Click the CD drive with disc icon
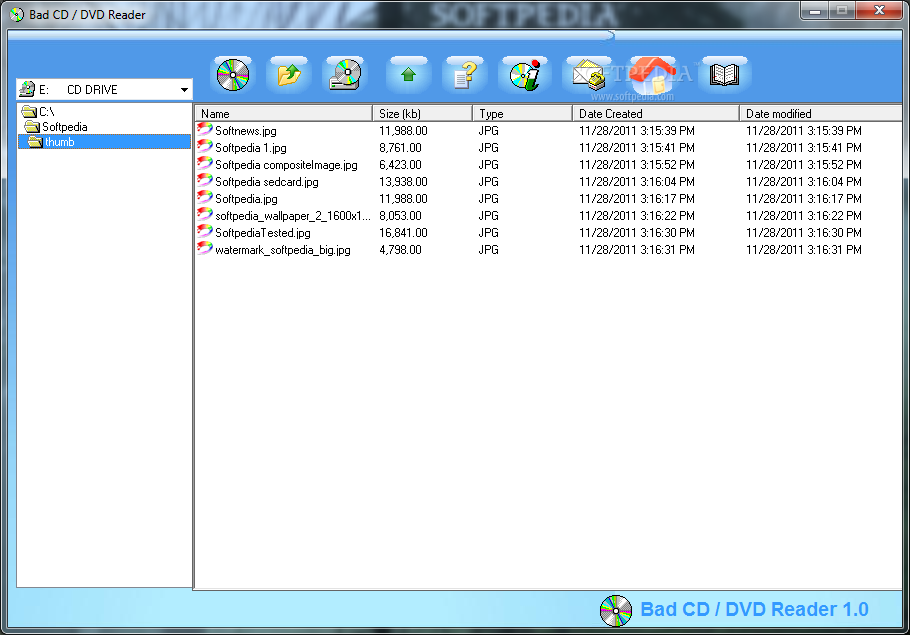Viewport: 910px width, 635px height. [x=345, y=75]
